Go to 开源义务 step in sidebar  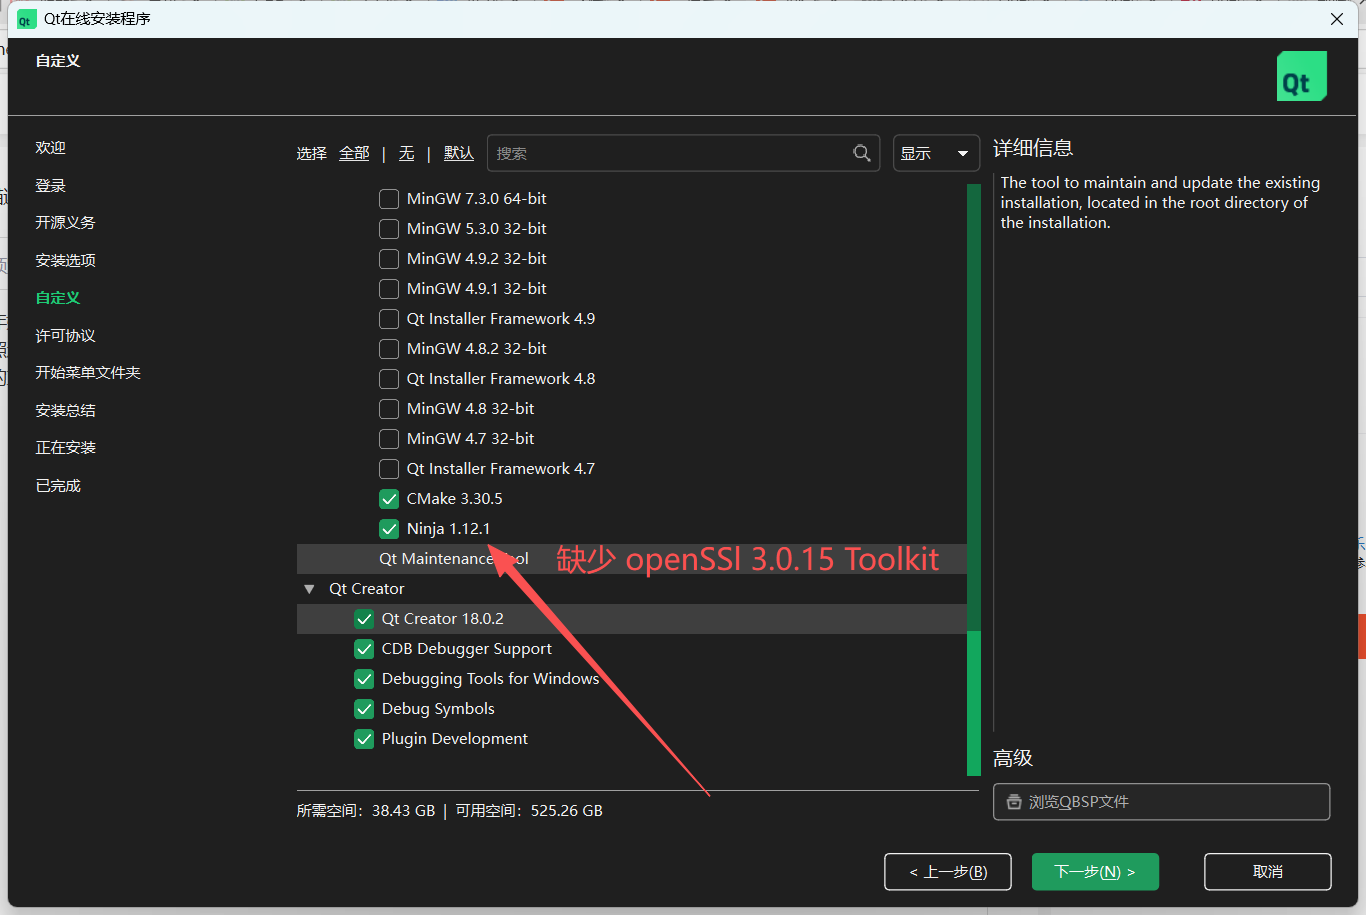pos(65,223)
